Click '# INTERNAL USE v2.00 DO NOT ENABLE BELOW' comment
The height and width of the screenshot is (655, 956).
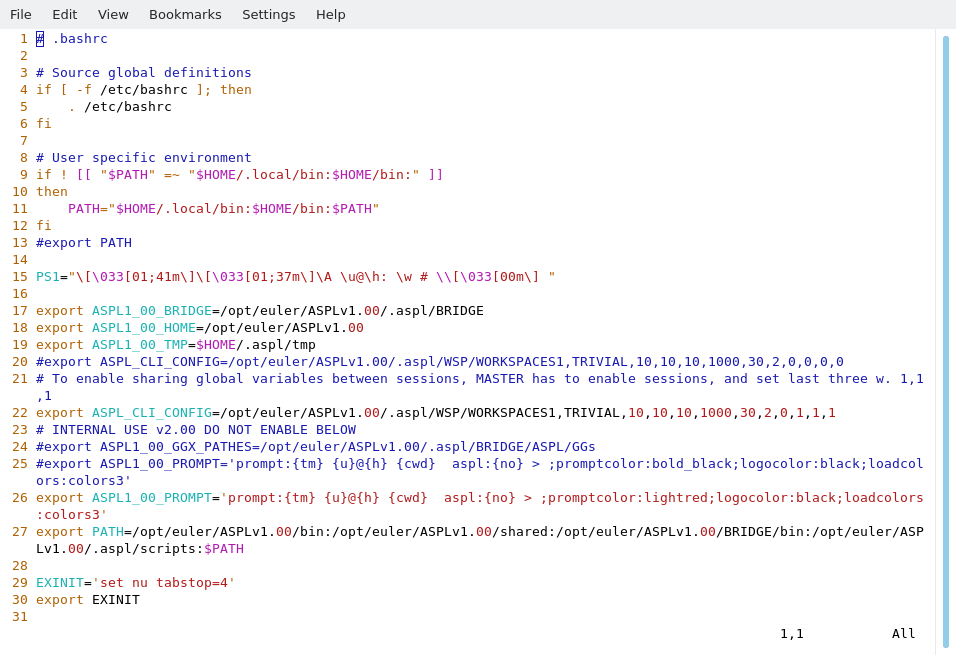[196, 430]
